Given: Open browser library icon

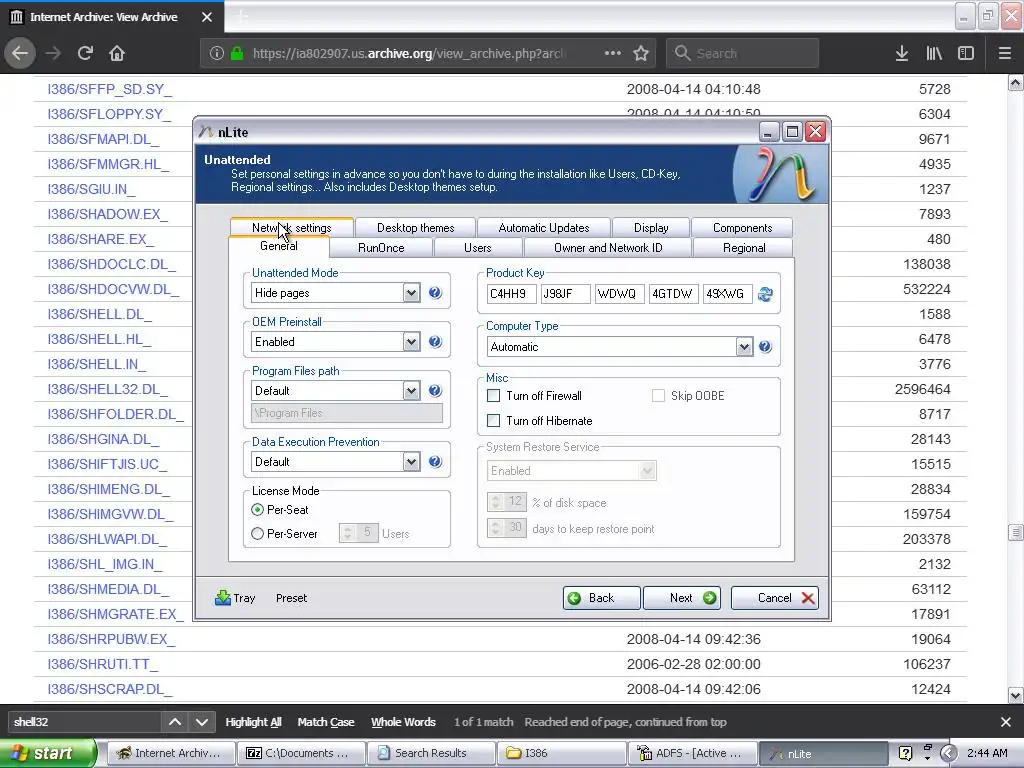Looking at the screenshot, I should point(934,53).
